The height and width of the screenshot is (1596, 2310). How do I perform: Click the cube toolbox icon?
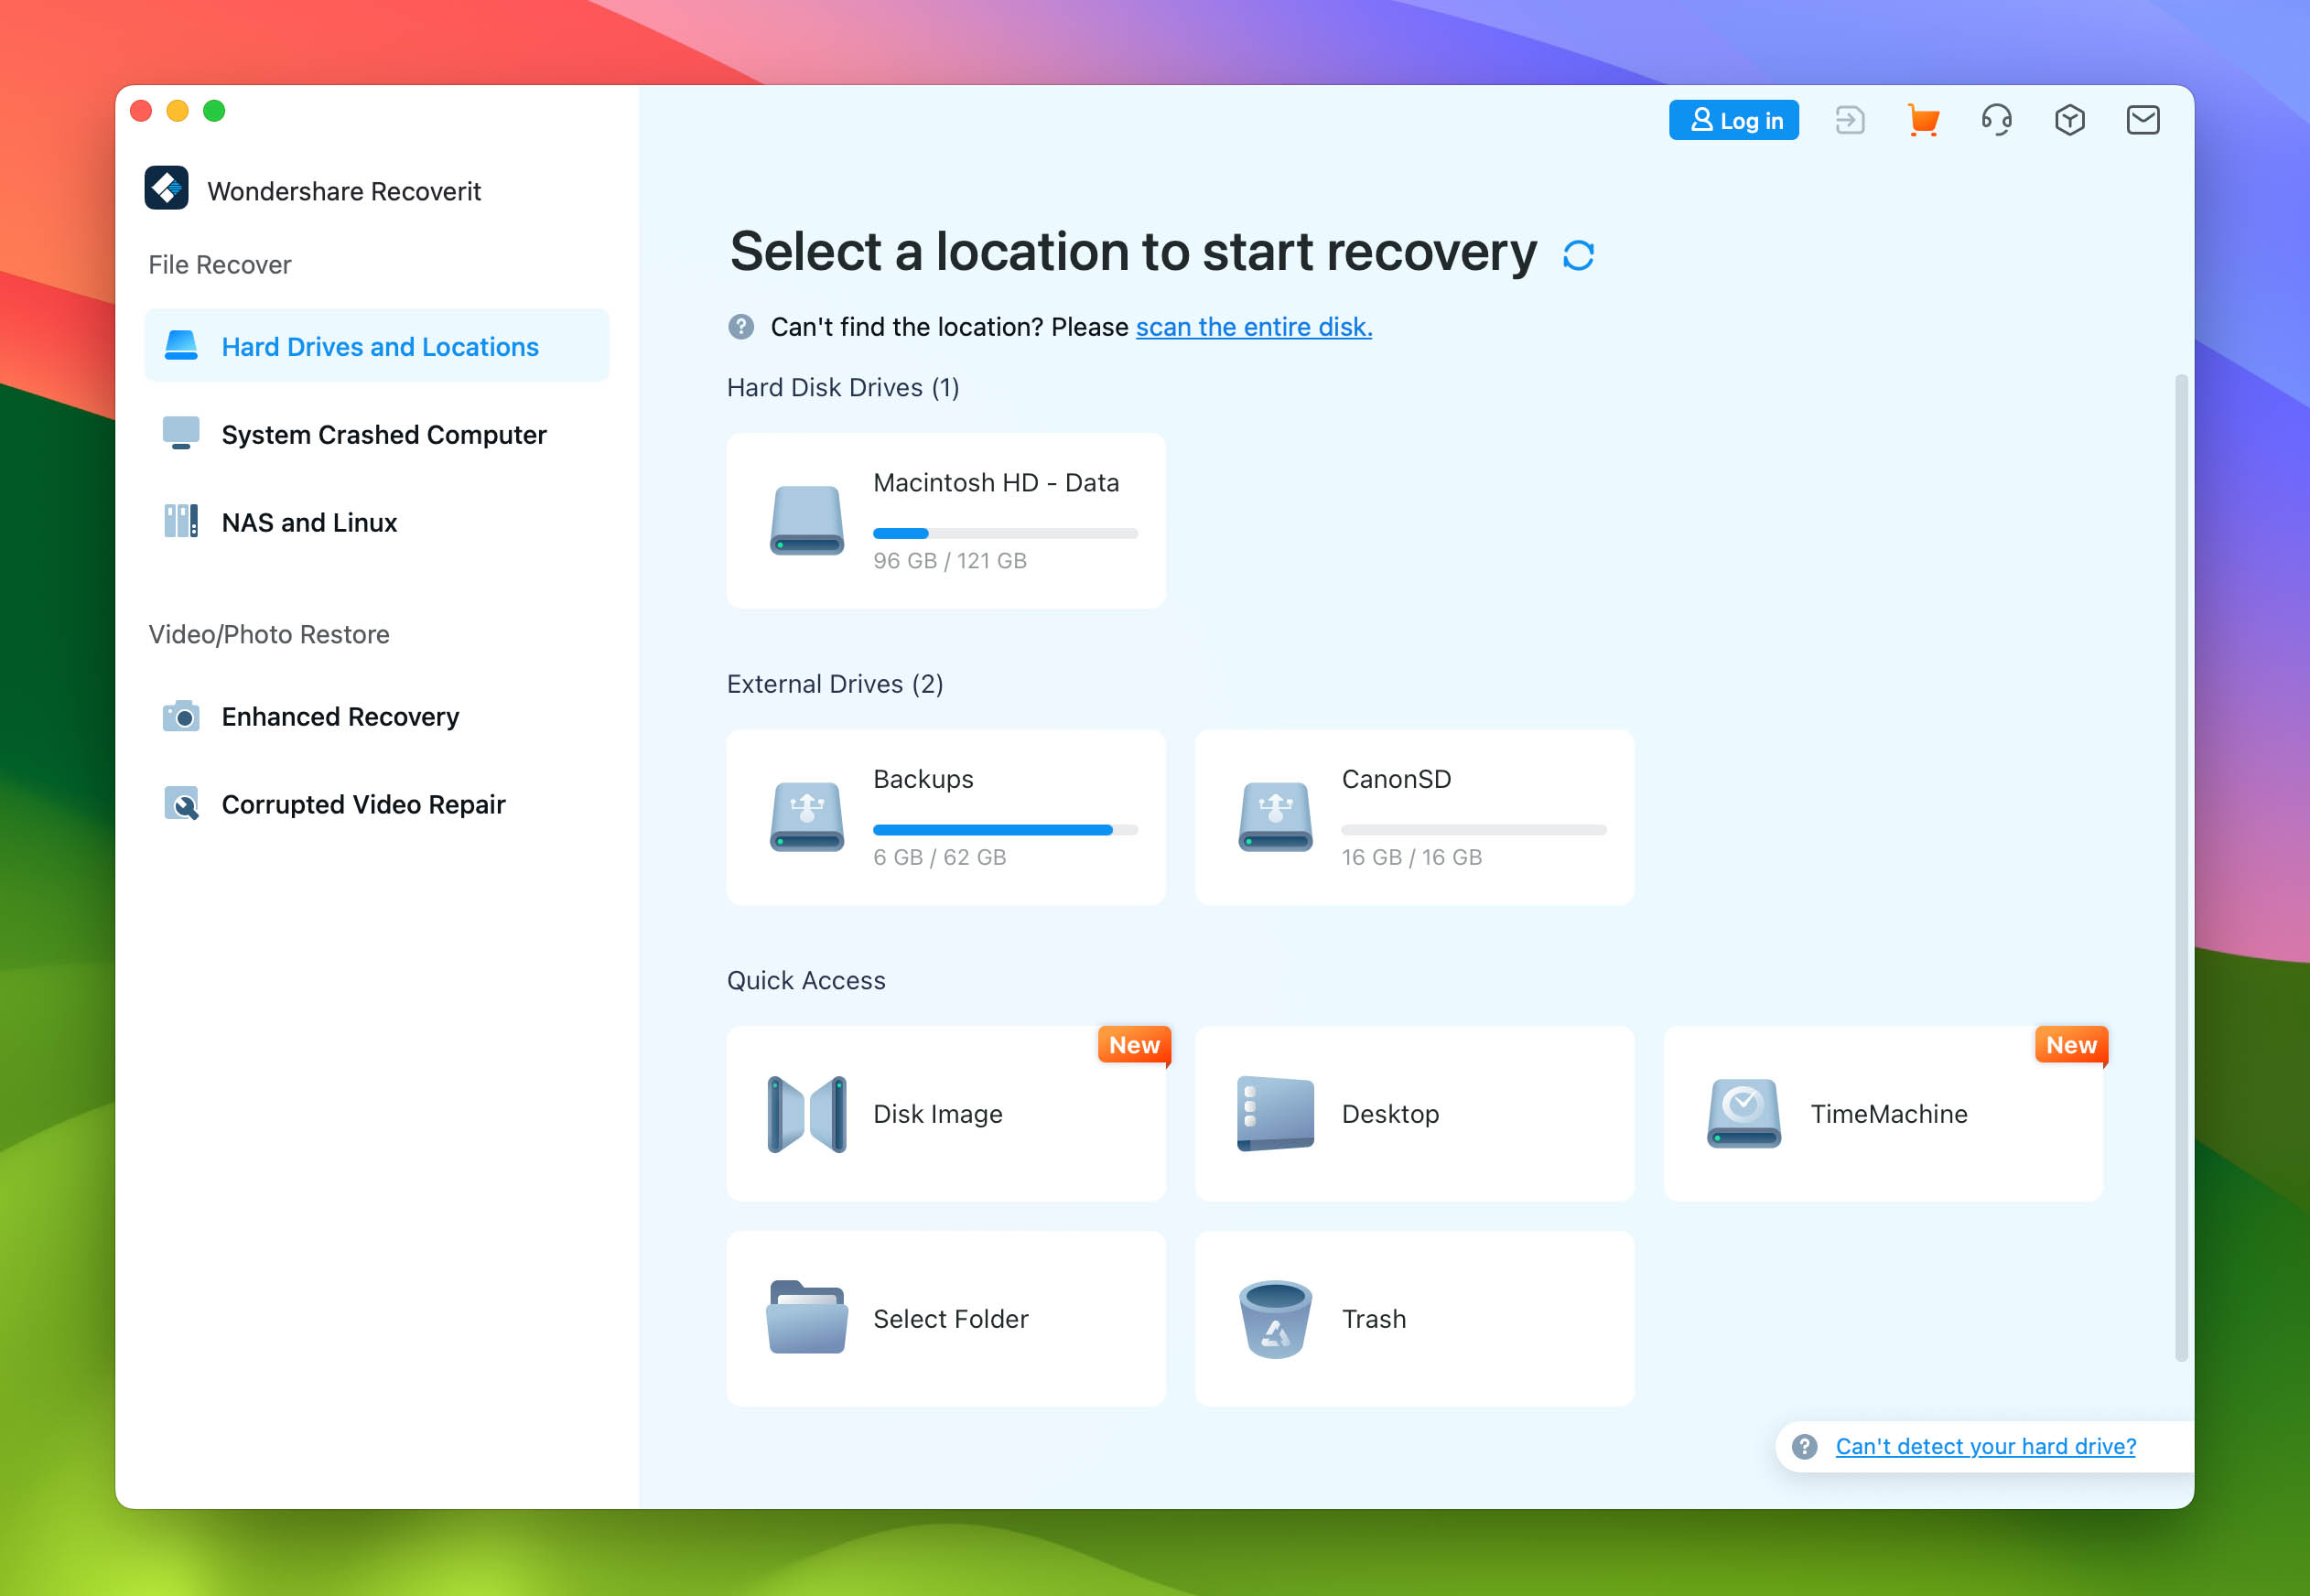(2069, 120)
